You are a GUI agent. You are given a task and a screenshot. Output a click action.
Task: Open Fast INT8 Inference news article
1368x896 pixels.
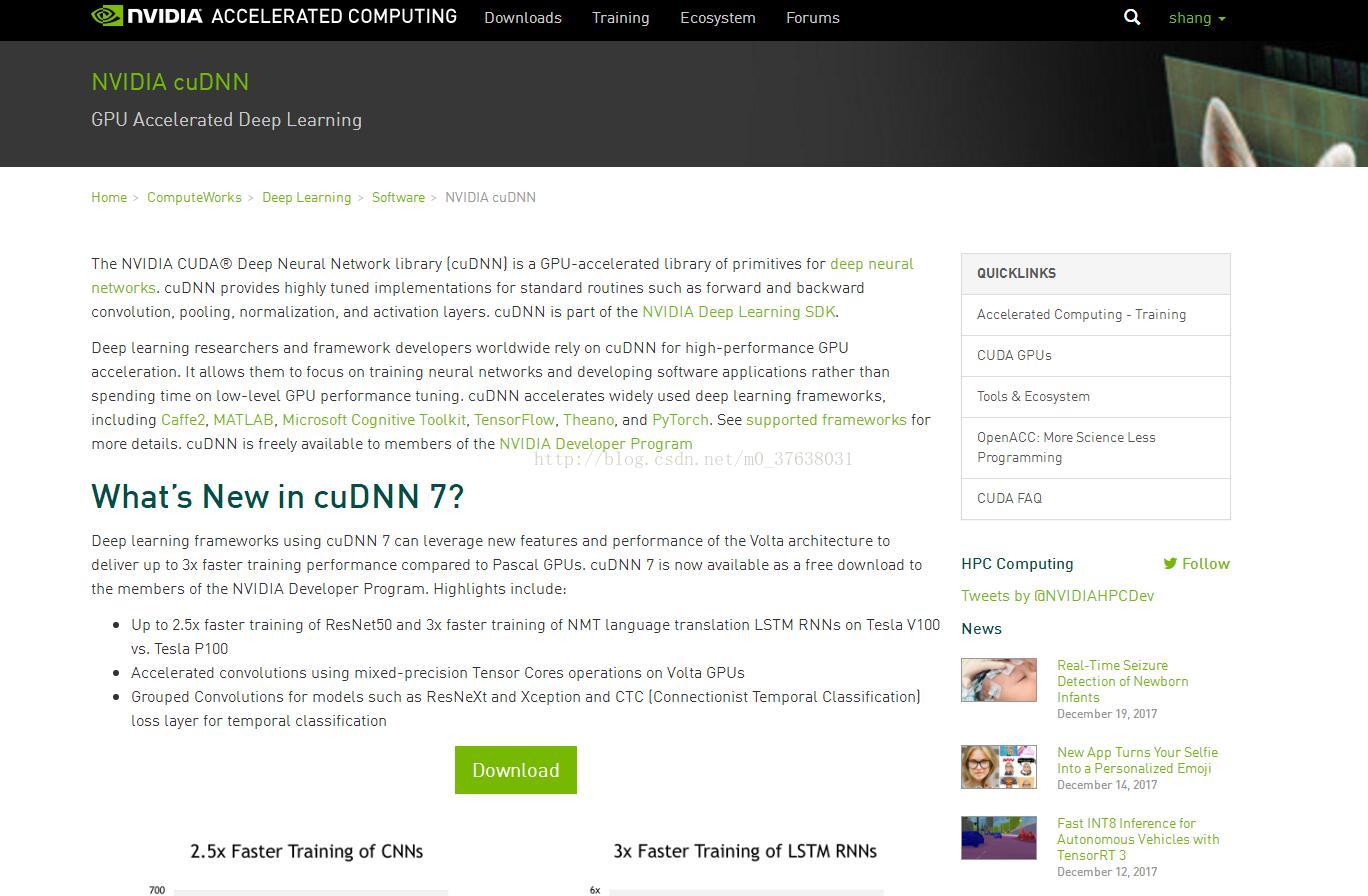[x=1138, y=839]
